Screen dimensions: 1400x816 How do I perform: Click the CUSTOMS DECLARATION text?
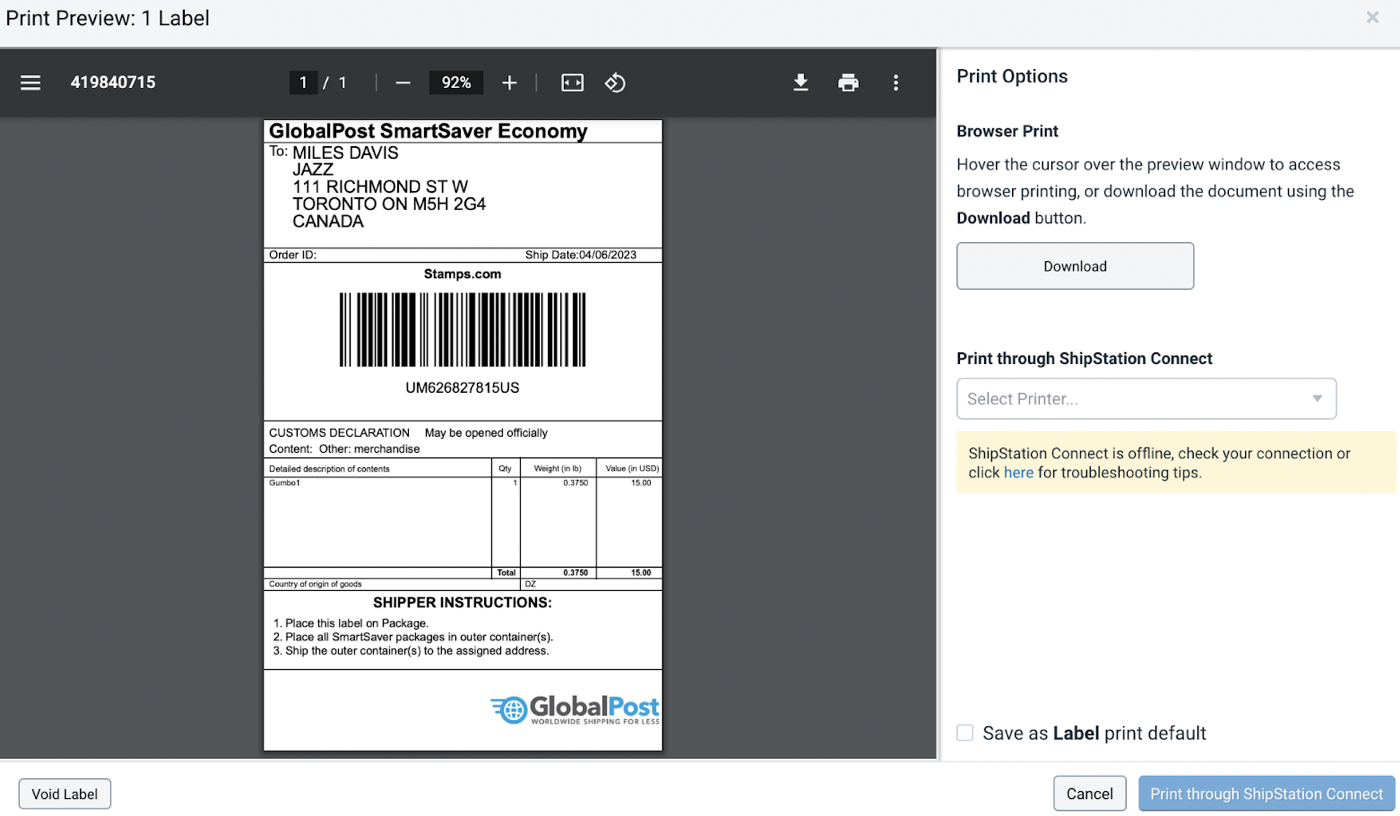(x=339, y=433)
